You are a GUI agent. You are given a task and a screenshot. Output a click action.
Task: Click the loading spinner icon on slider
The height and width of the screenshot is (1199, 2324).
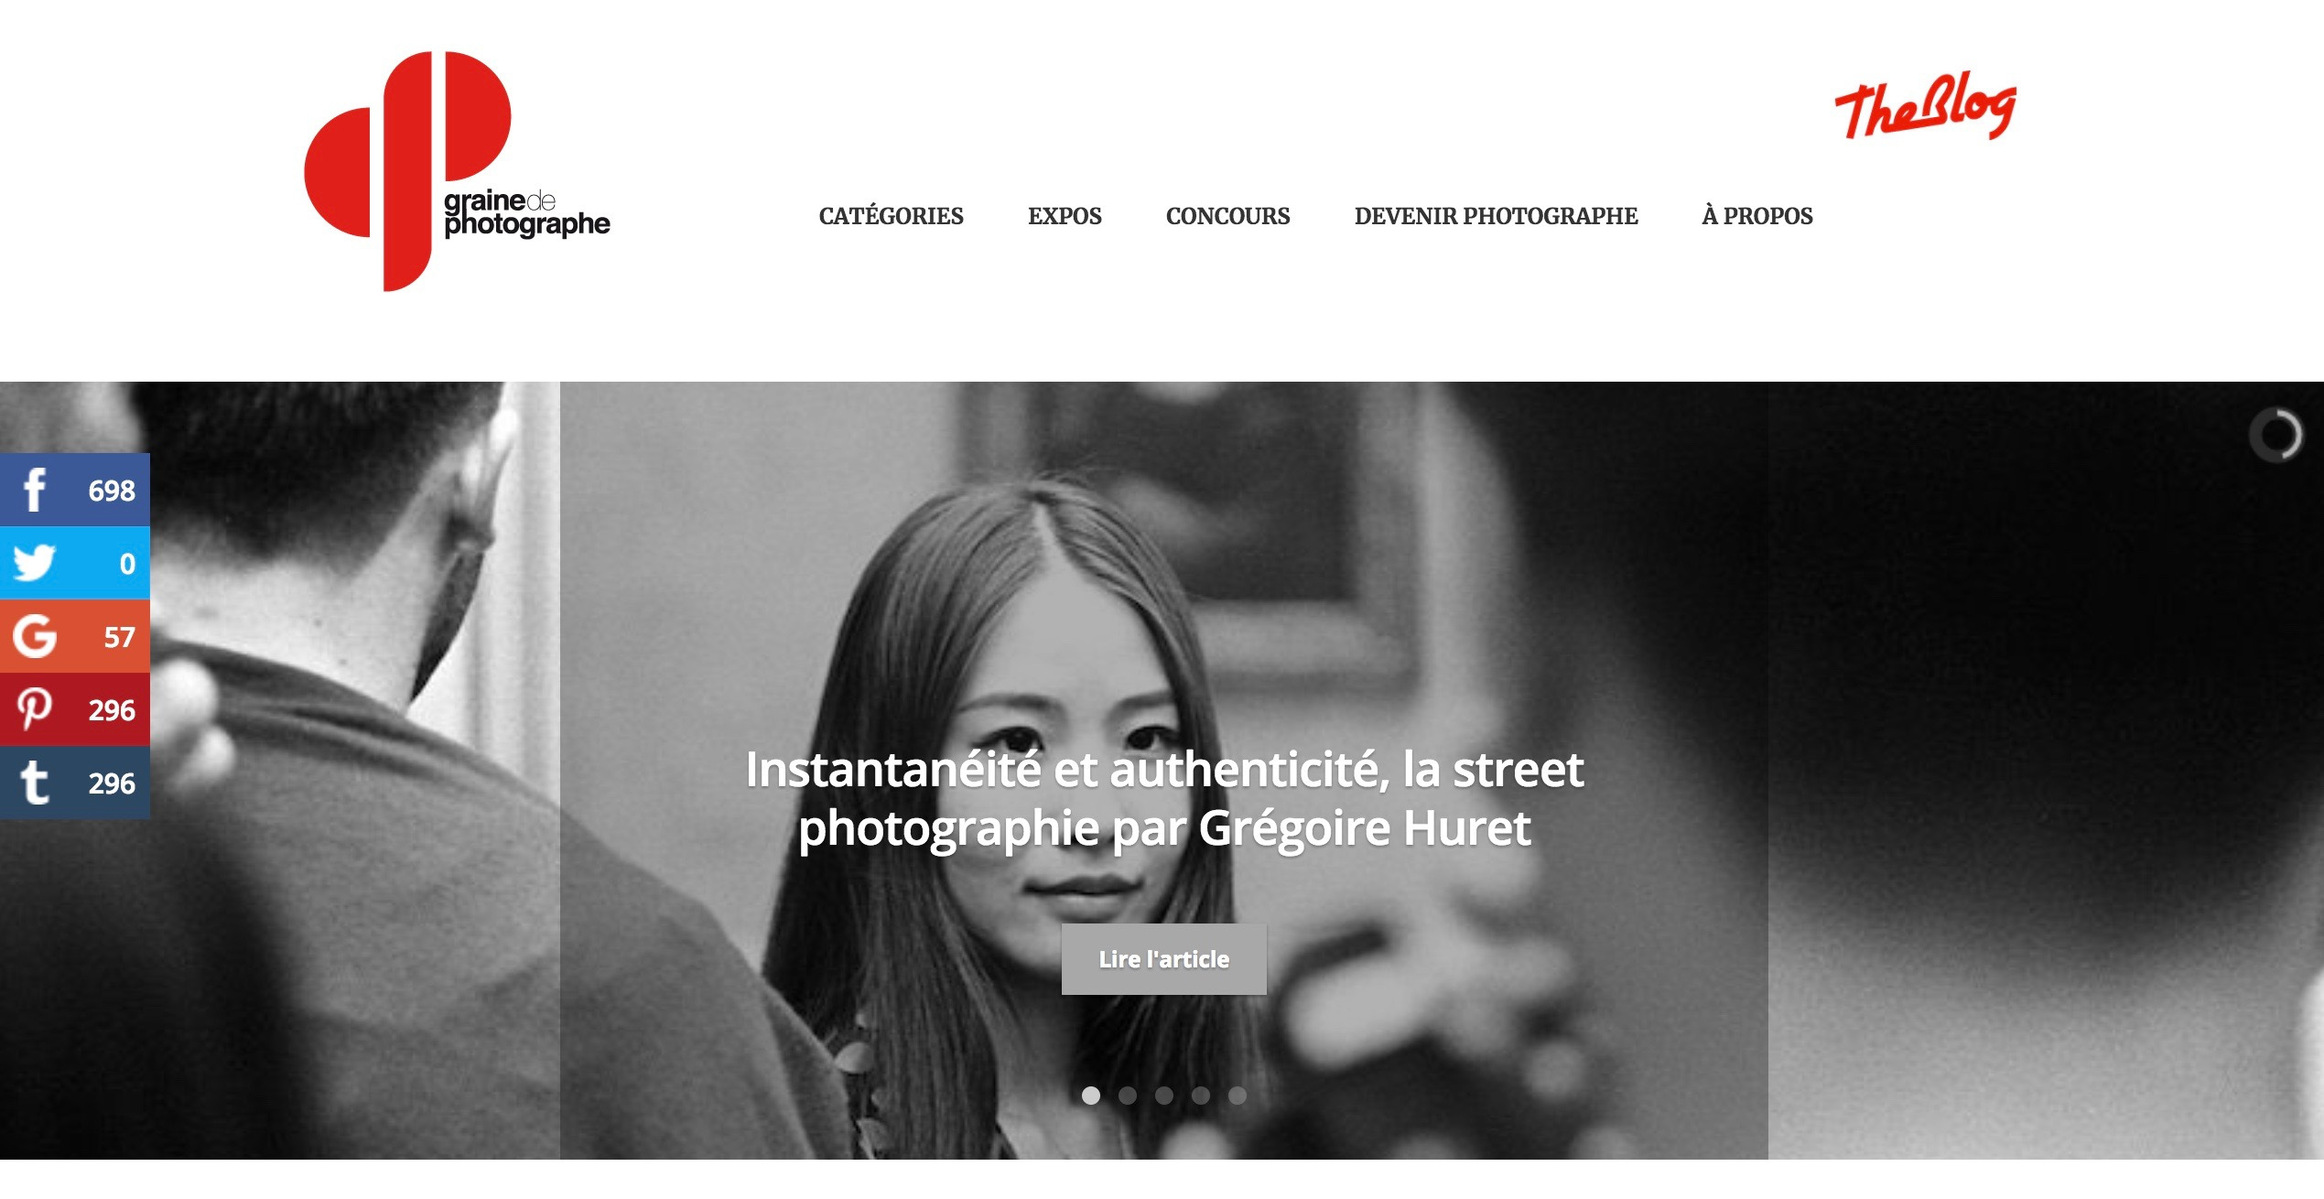2276,435
